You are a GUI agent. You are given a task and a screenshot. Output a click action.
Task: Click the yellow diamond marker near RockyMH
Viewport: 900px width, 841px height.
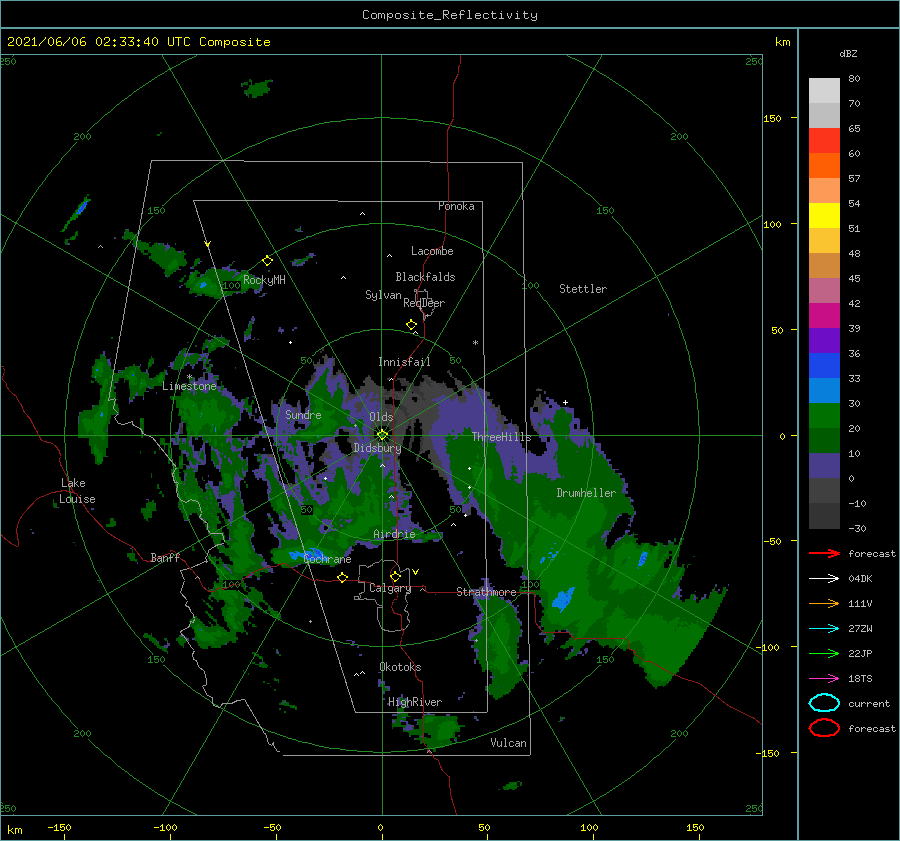(x=267, y=261)
